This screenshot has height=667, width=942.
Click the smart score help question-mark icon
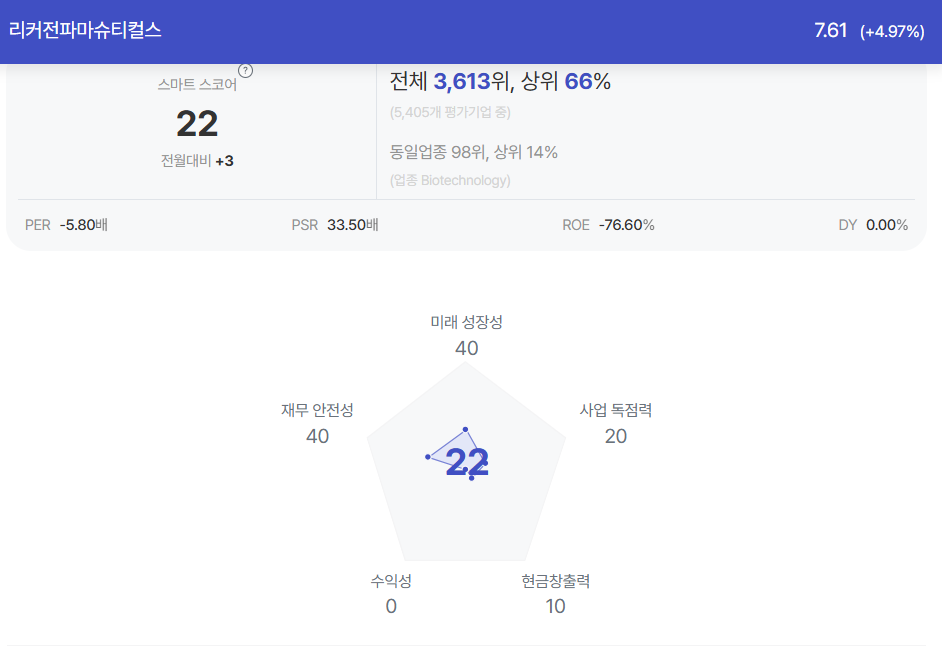245,71
